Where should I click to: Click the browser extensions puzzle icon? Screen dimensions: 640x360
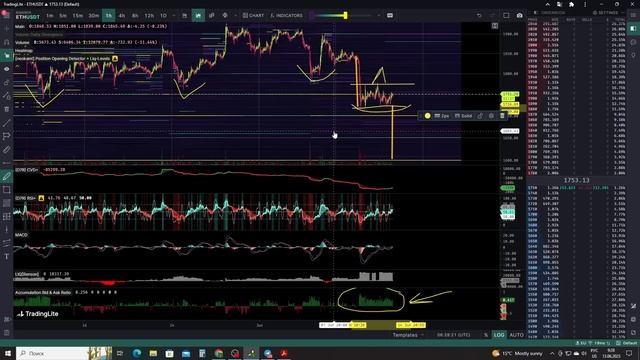coord(571,4)
